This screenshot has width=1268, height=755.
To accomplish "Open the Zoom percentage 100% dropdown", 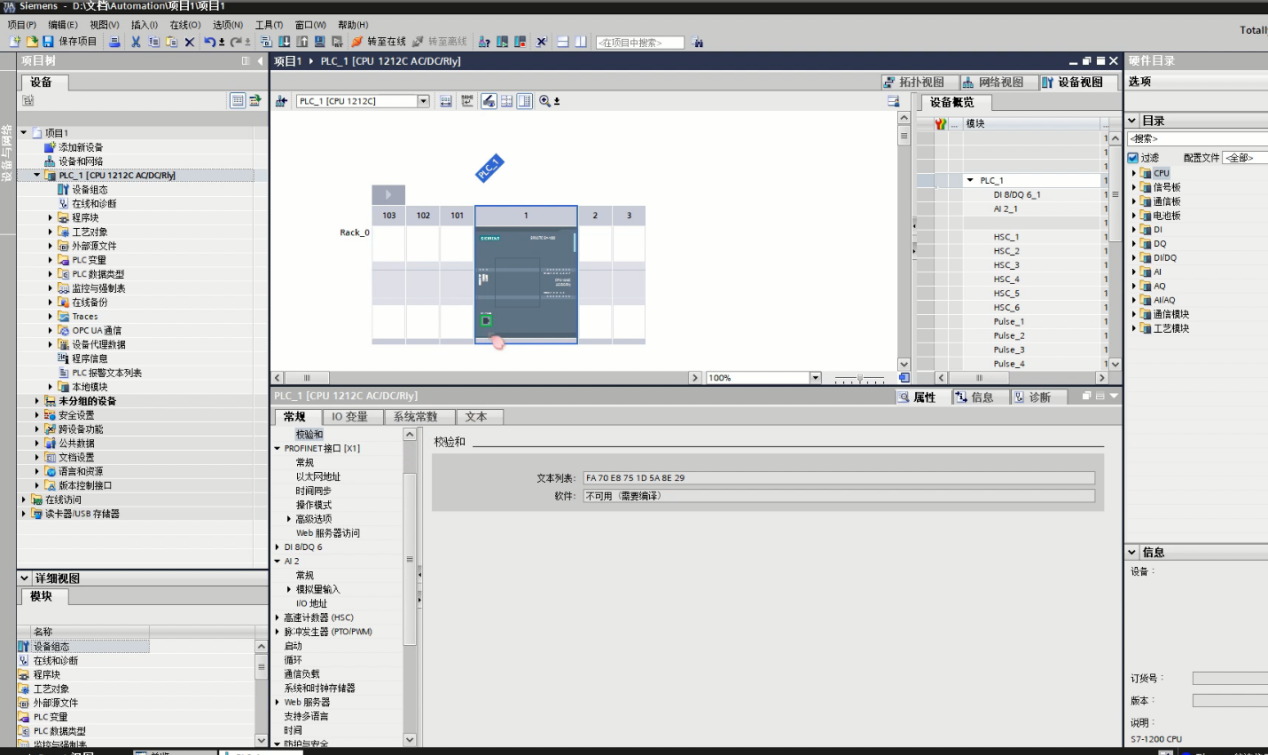I will [x=815, y=378].
